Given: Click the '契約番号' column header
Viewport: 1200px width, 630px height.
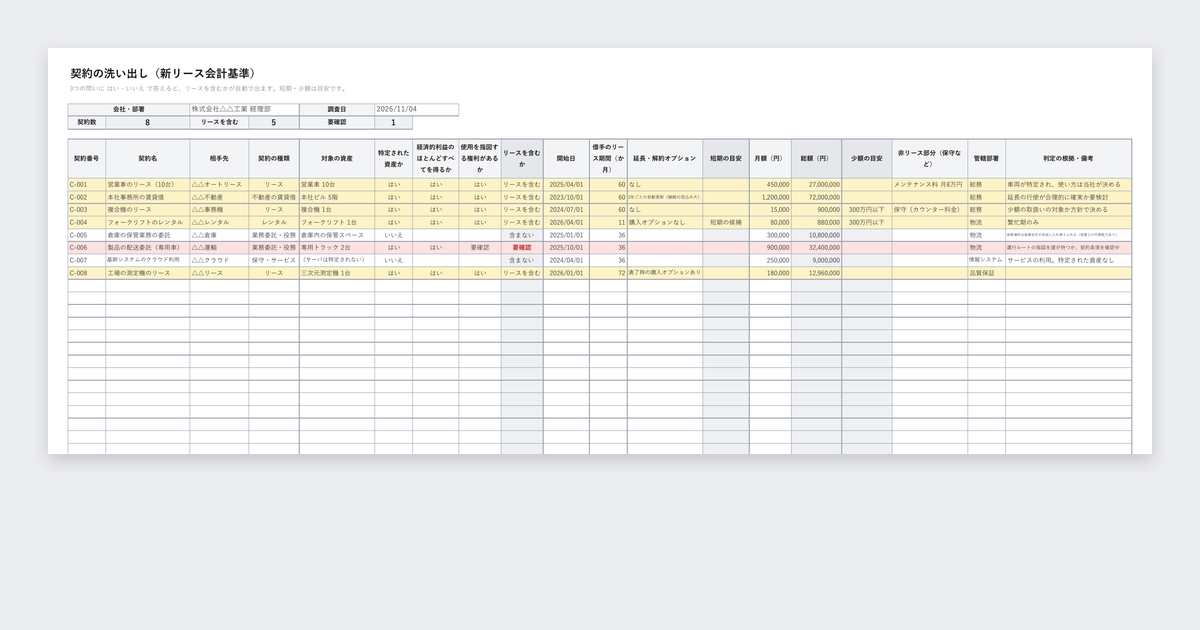Looking at the screenshot, I should point(87,158).
